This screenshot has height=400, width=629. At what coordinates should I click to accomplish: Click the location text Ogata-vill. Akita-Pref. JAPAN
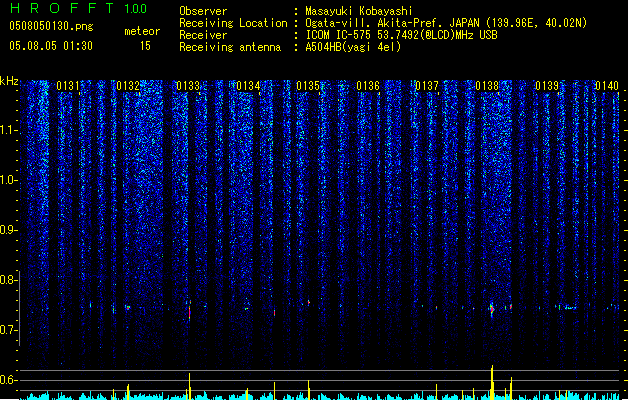point(392,23)
